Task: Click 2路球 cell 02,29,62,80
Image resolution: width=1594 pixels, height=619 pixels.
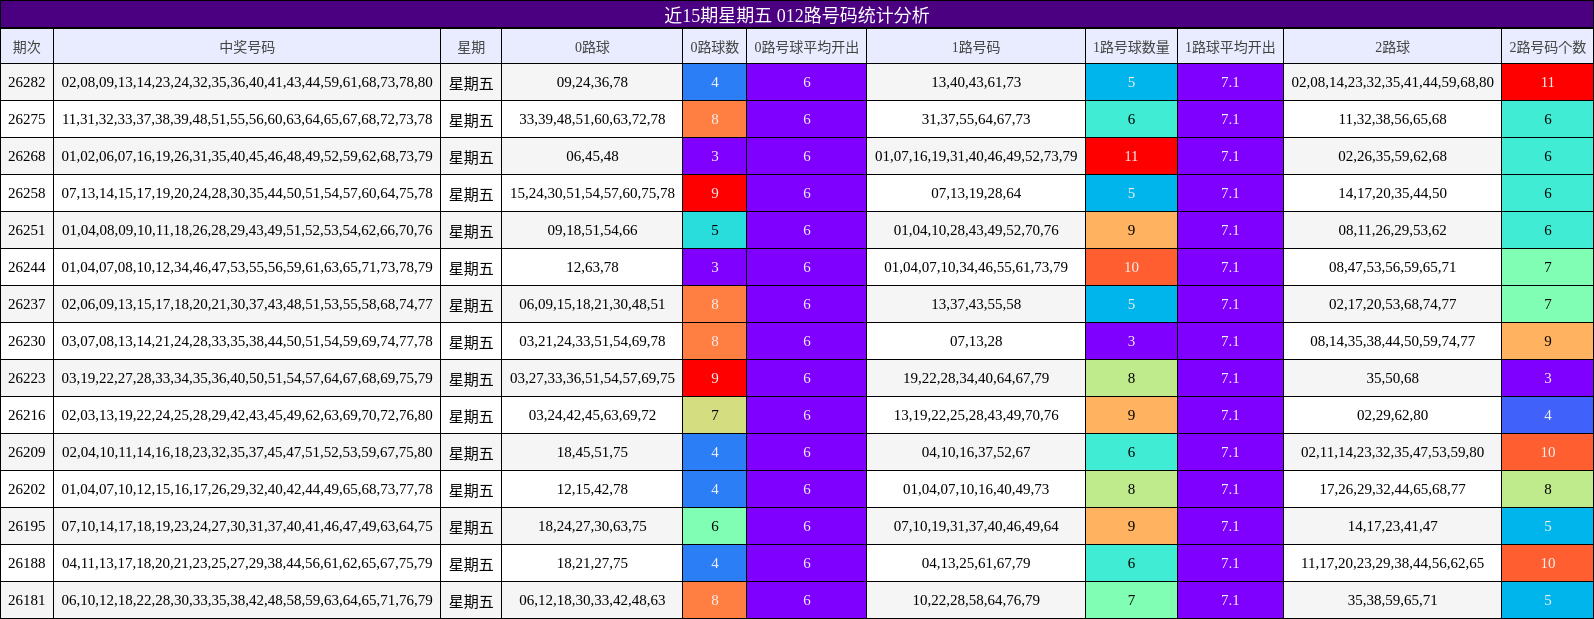Action: click(1392, 415)
